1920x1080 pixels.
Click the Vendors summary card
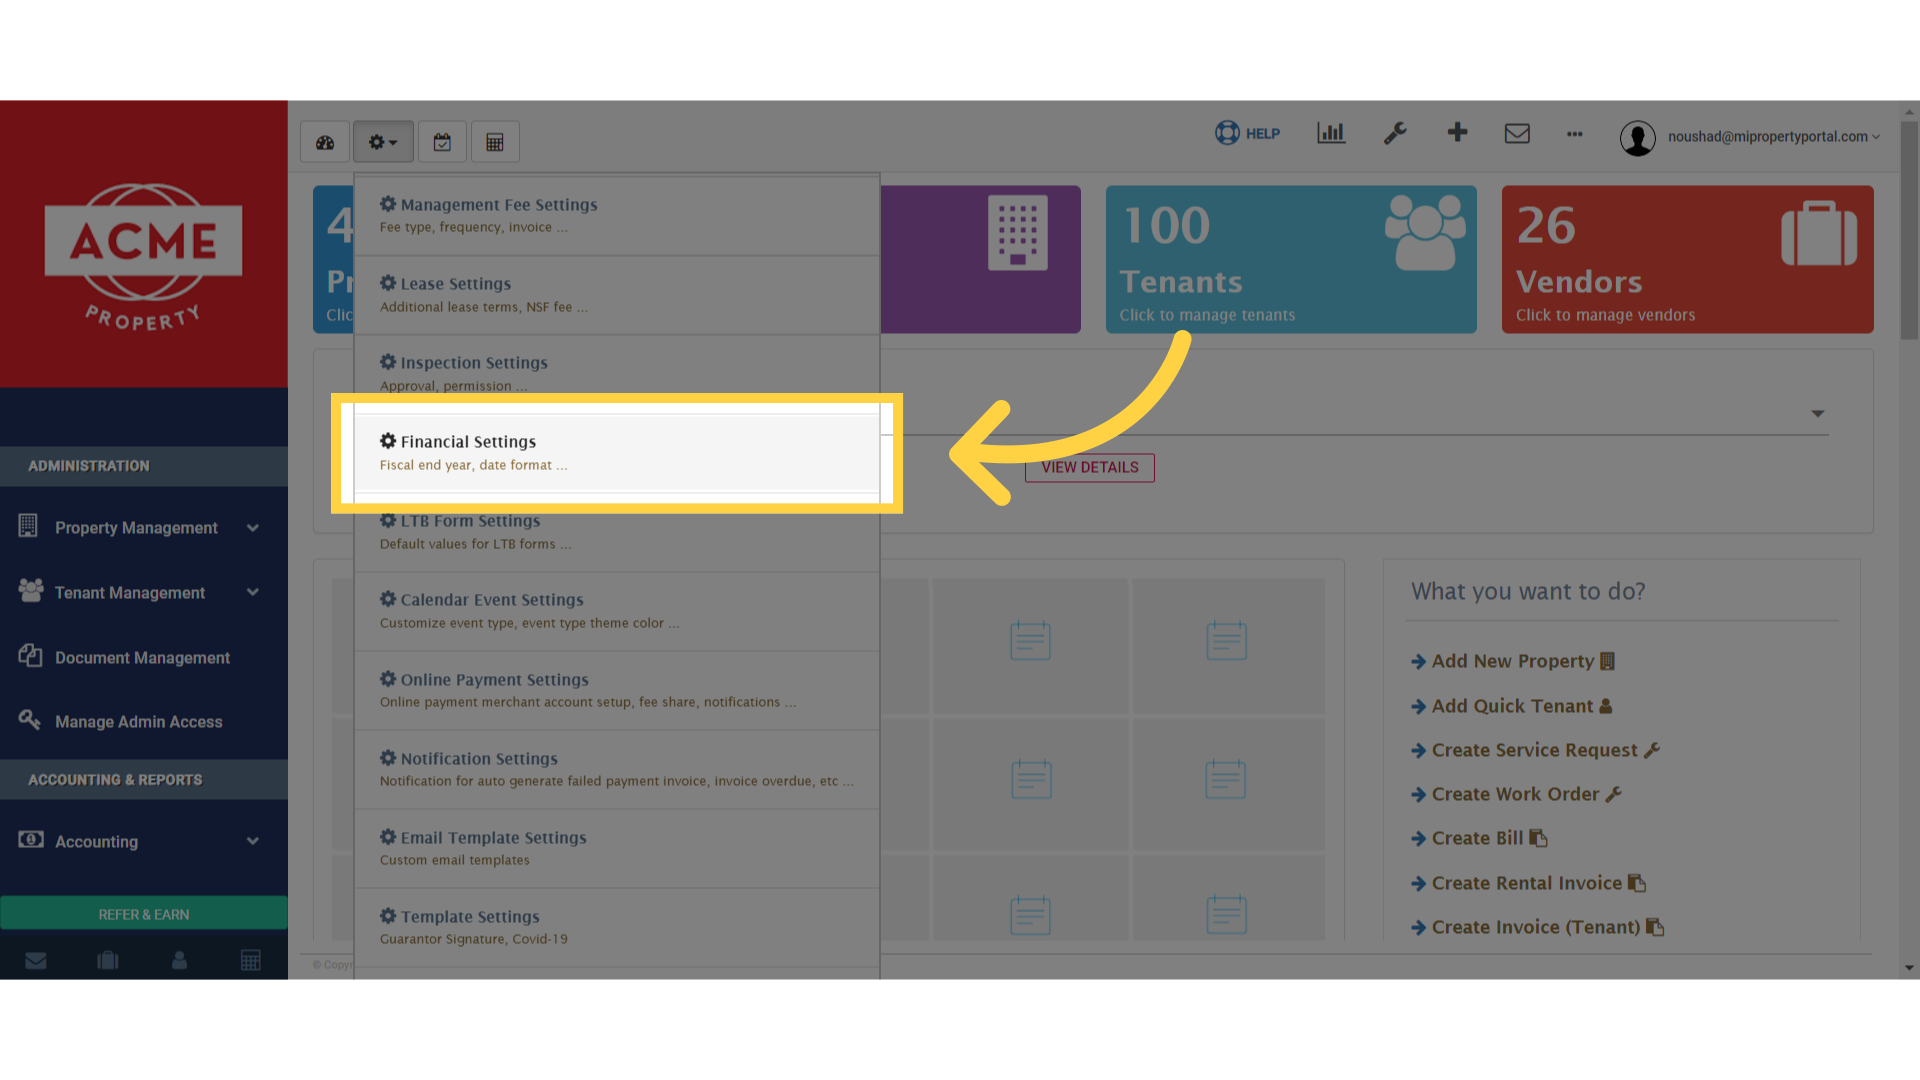(1687, 259)
